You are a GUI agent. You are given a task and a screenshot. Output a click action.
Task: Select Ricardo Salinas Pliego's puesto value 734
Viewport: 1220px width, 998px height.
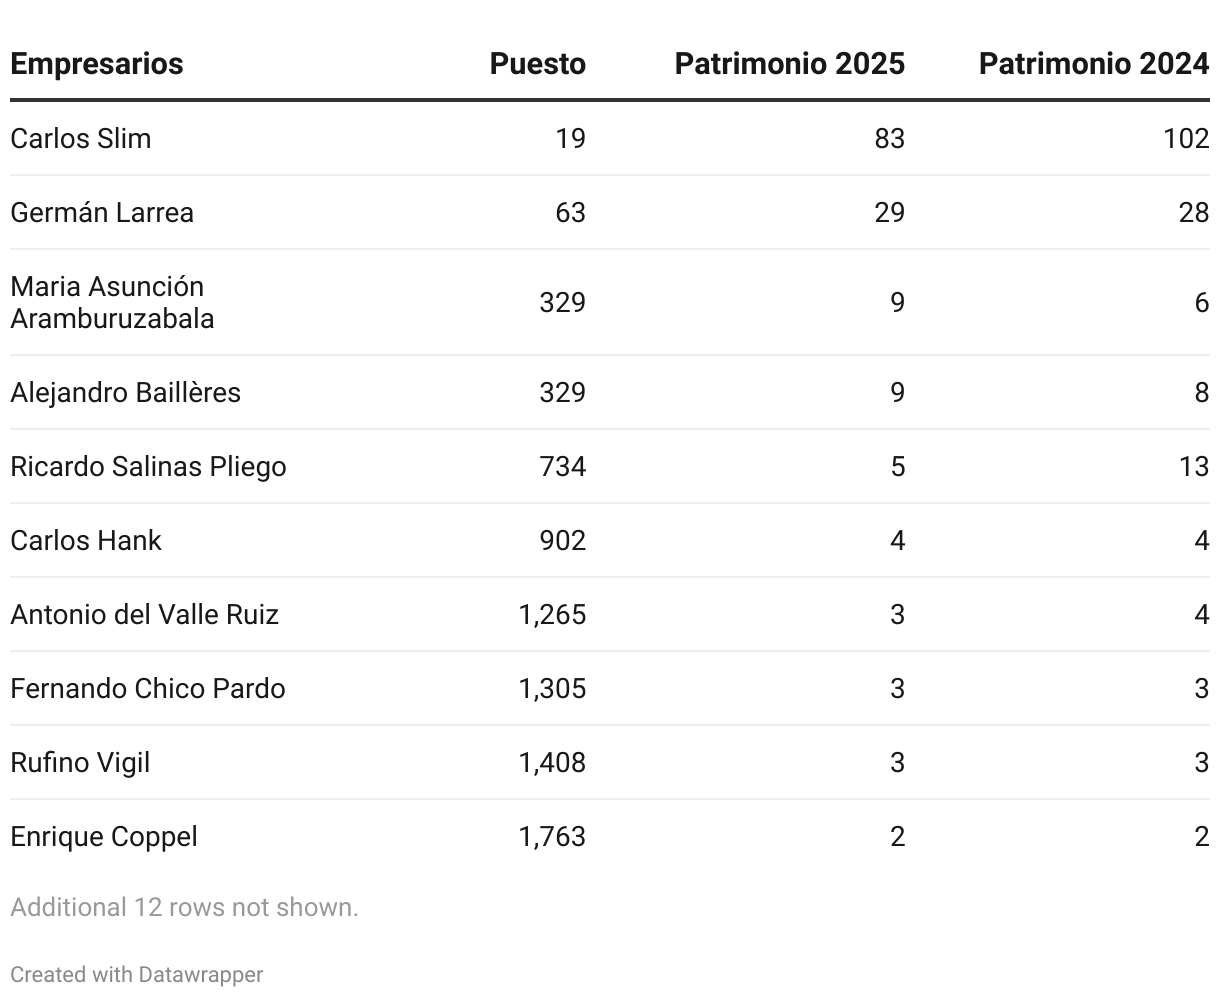563,466
